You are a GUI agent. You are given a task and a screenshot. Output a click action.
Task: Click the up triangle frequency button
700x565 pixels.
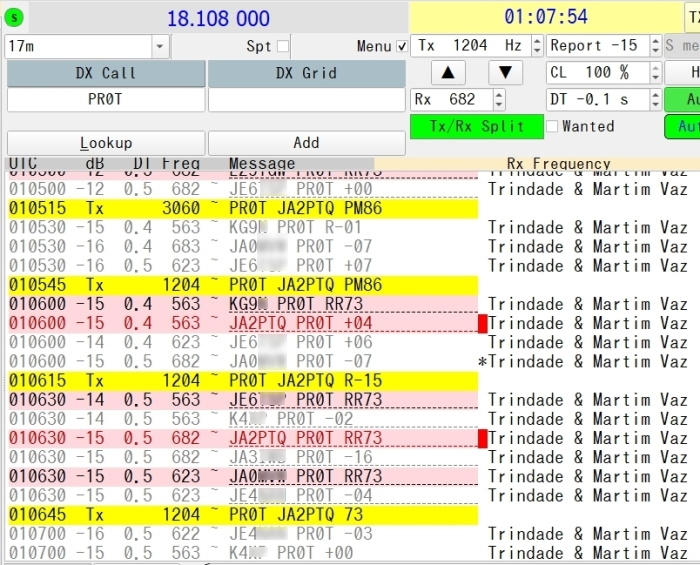coord(448,72)
